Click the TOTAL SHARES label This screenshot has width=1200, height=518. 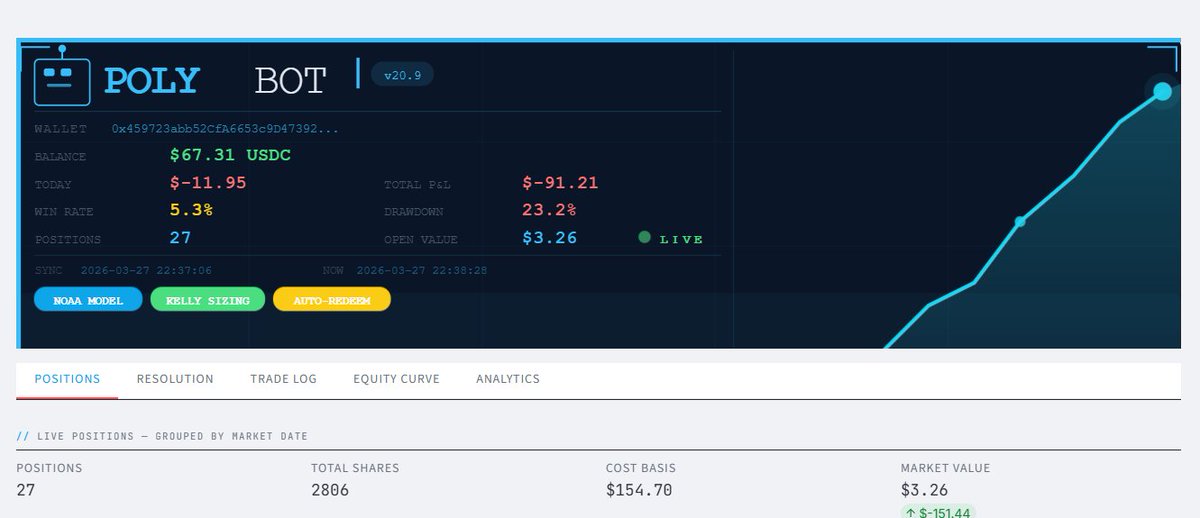coord(355,468)
